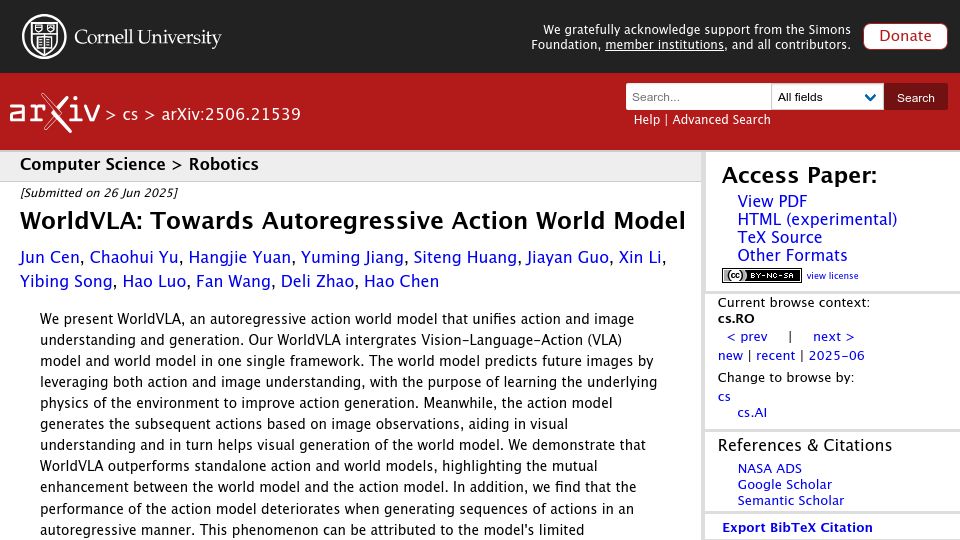Open author Hao Luo's link
Screen dimensions: 960x540
[x=154, y=281]
